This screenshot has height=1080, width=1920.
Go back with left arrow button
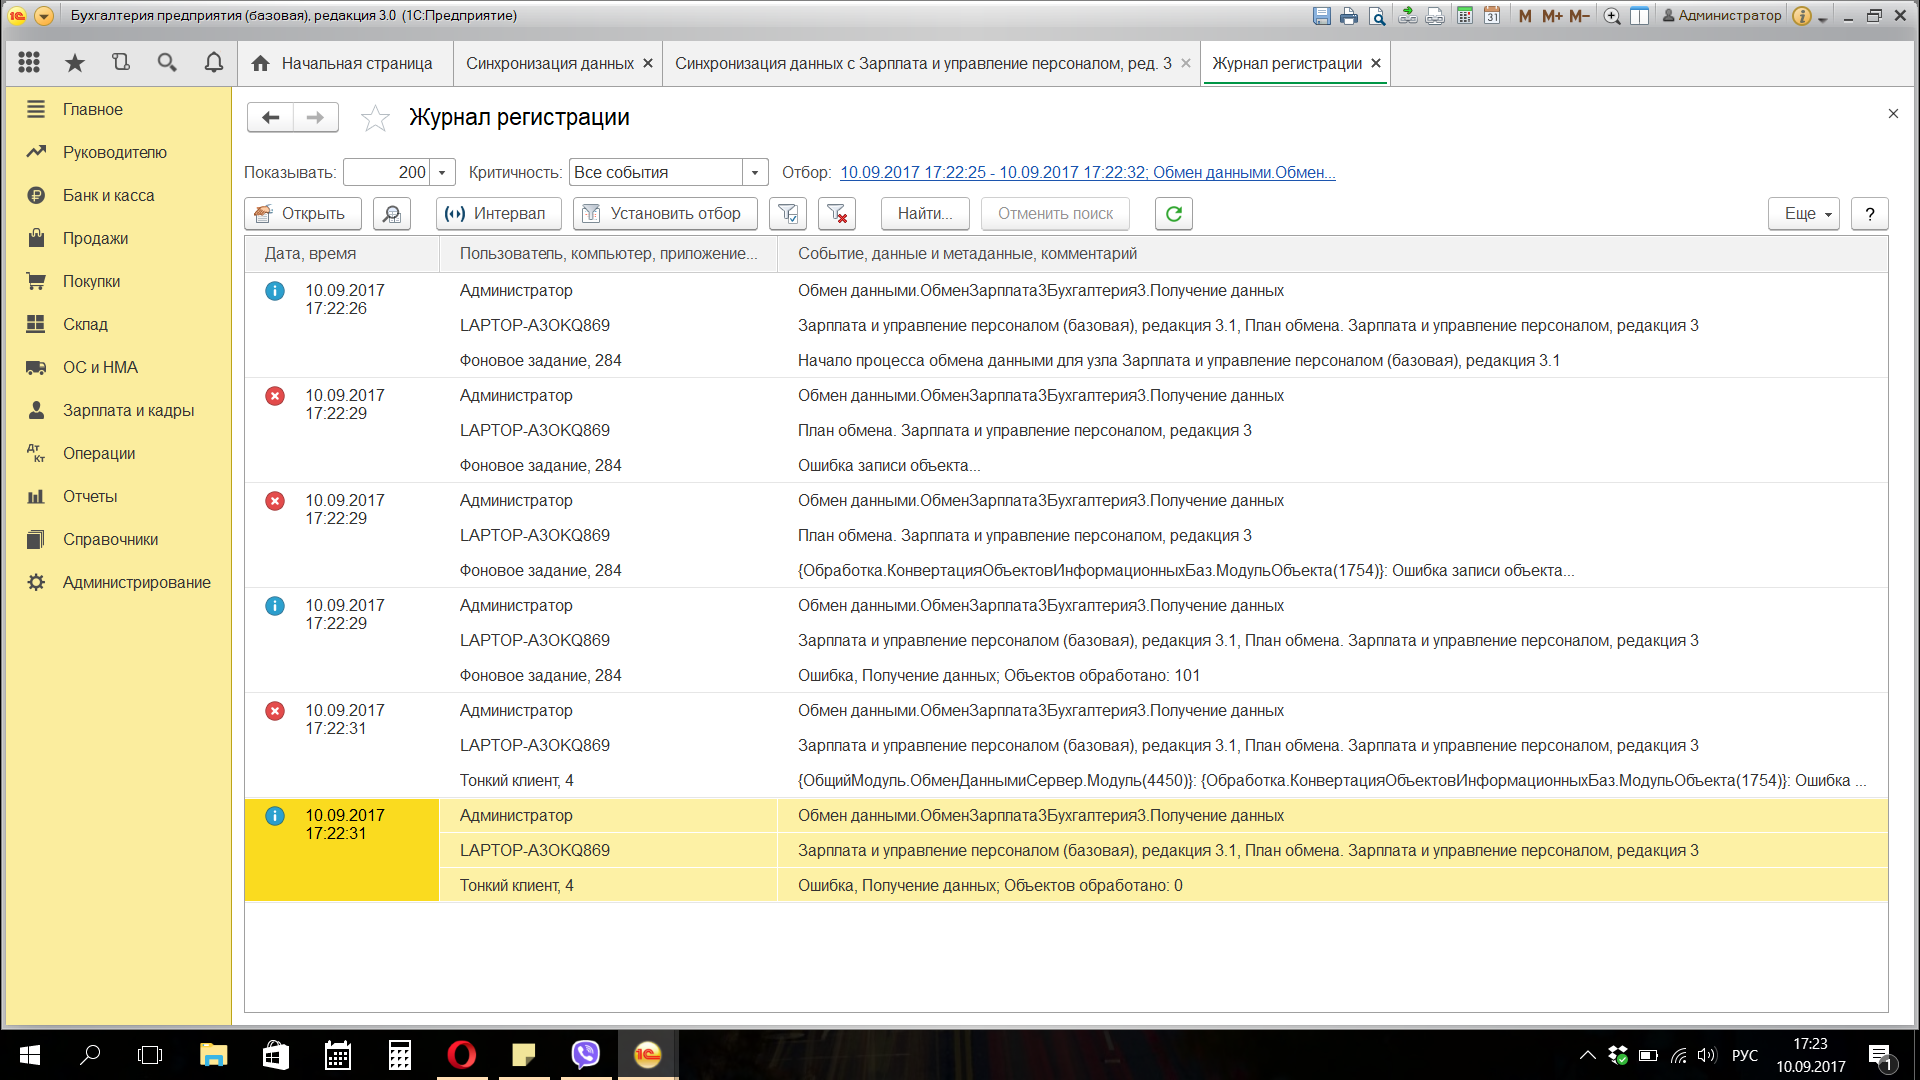point(270,117)
